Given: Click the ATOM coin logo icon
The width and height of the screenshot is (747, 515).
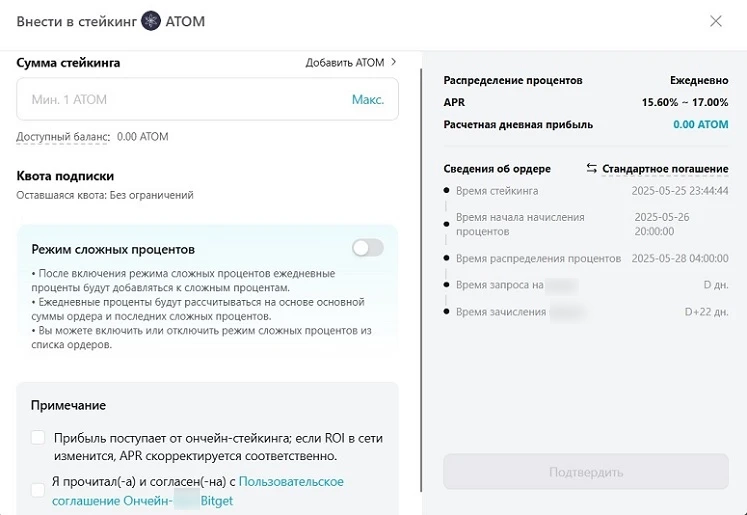Looking at the screenshot, I should click(x=151, y=21).
